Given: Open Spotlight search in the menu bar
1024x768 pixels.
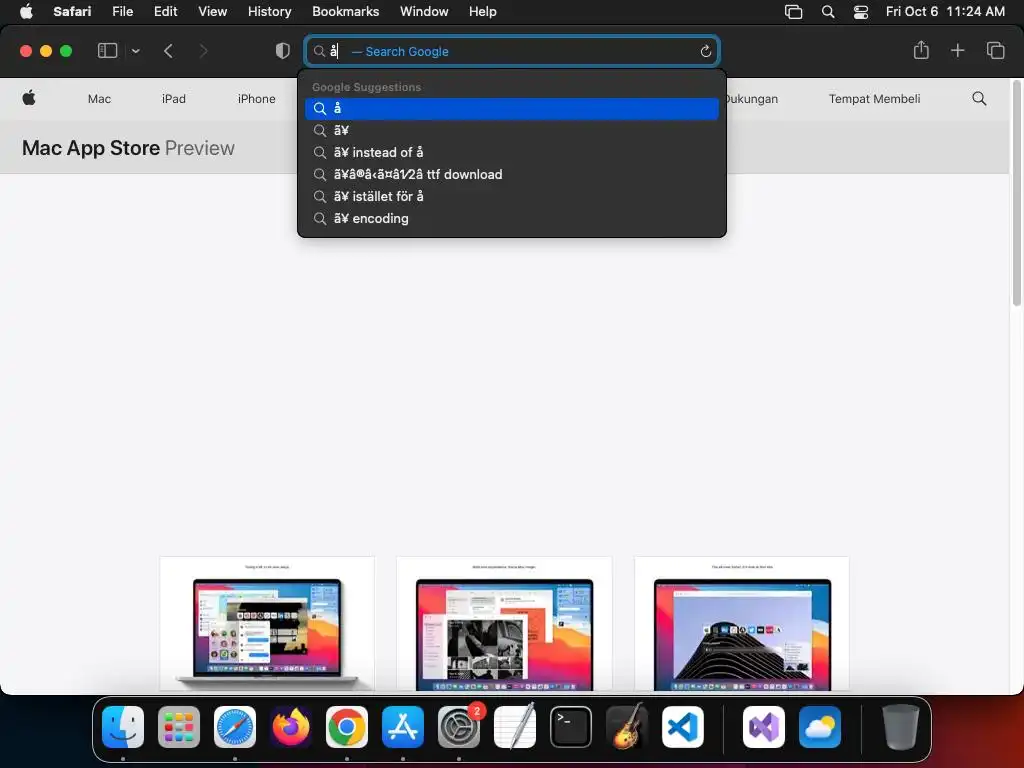Looking at the screenshot, I should [828, 12].
